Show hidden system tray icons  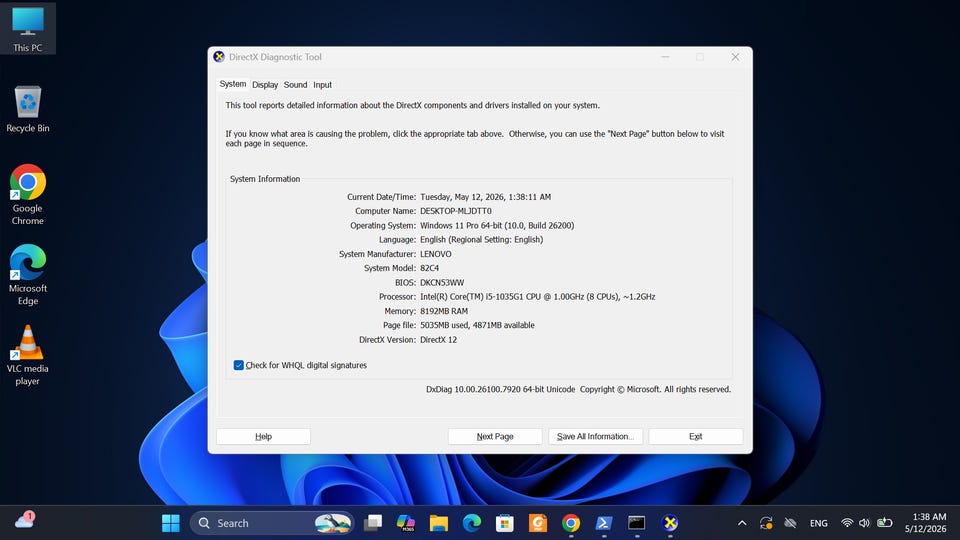(x=742, y=523)
